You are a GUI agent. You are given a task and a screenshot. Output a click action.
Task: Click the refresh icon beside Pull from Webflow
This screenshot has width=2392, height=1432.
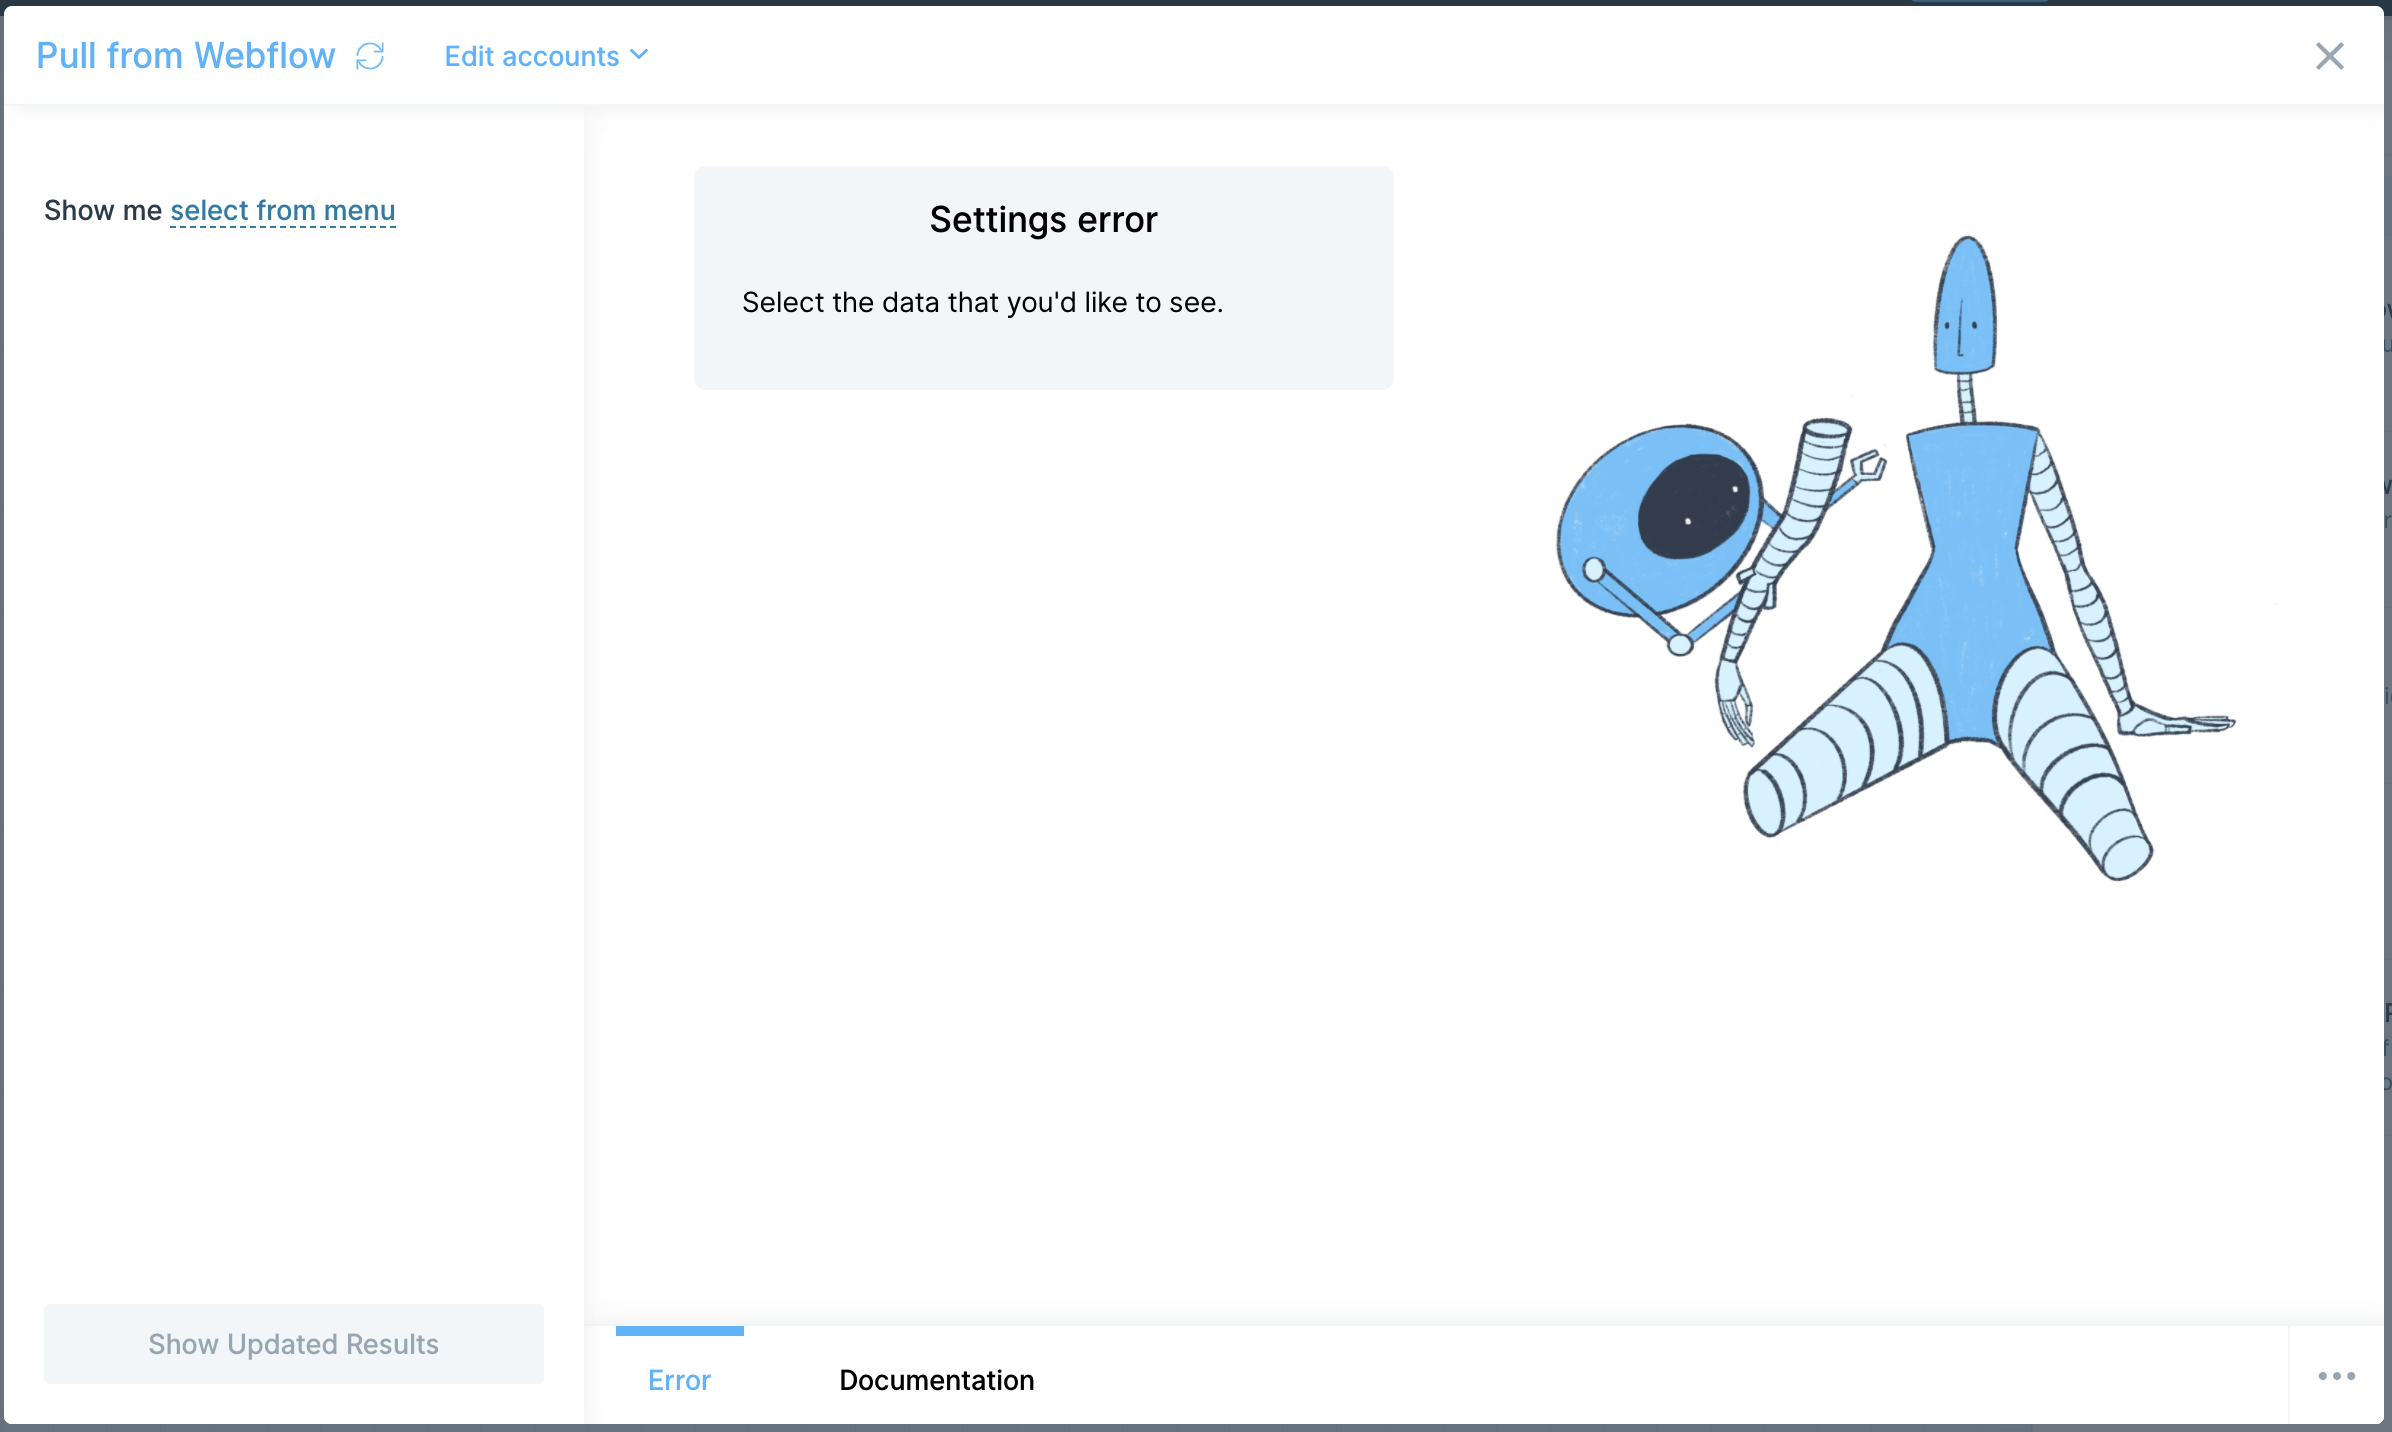pos(370,56)
